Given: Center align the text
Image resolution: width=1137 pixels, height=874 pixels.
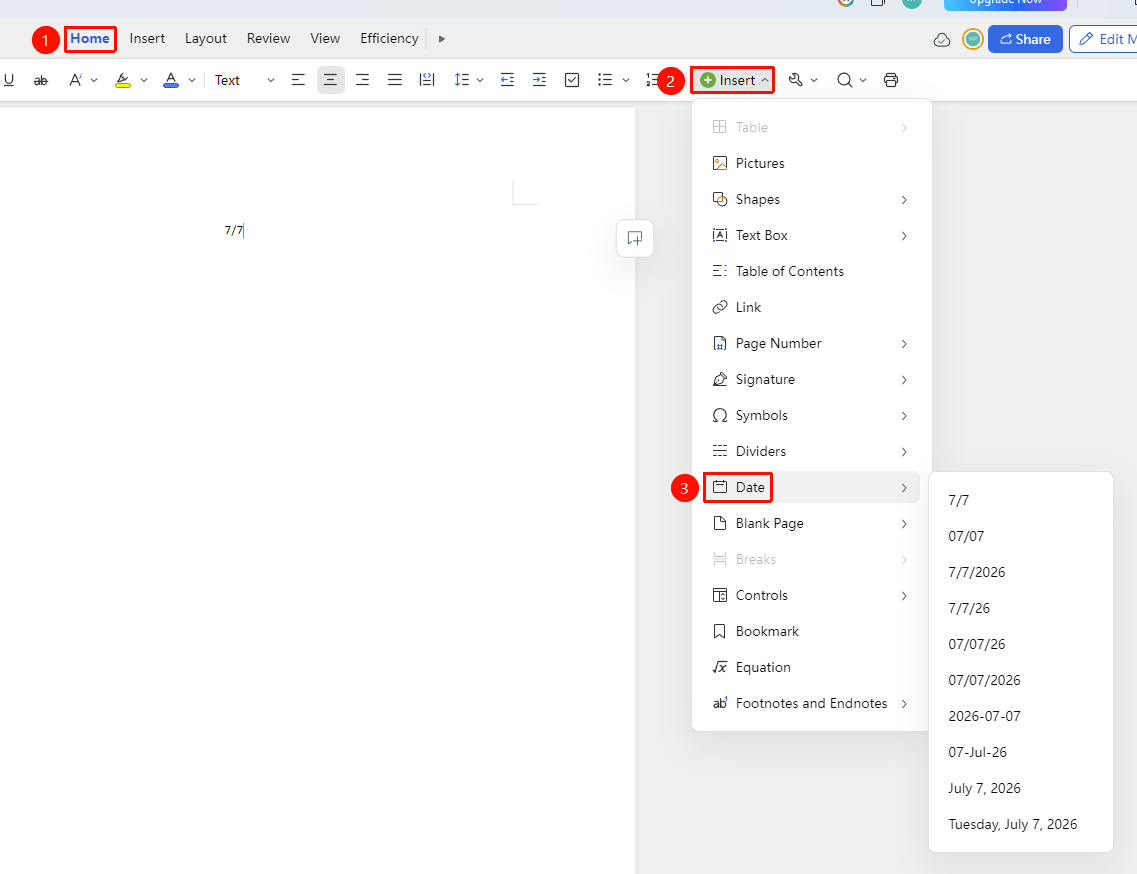Looking at the screenshot, I should coord(331,80).
